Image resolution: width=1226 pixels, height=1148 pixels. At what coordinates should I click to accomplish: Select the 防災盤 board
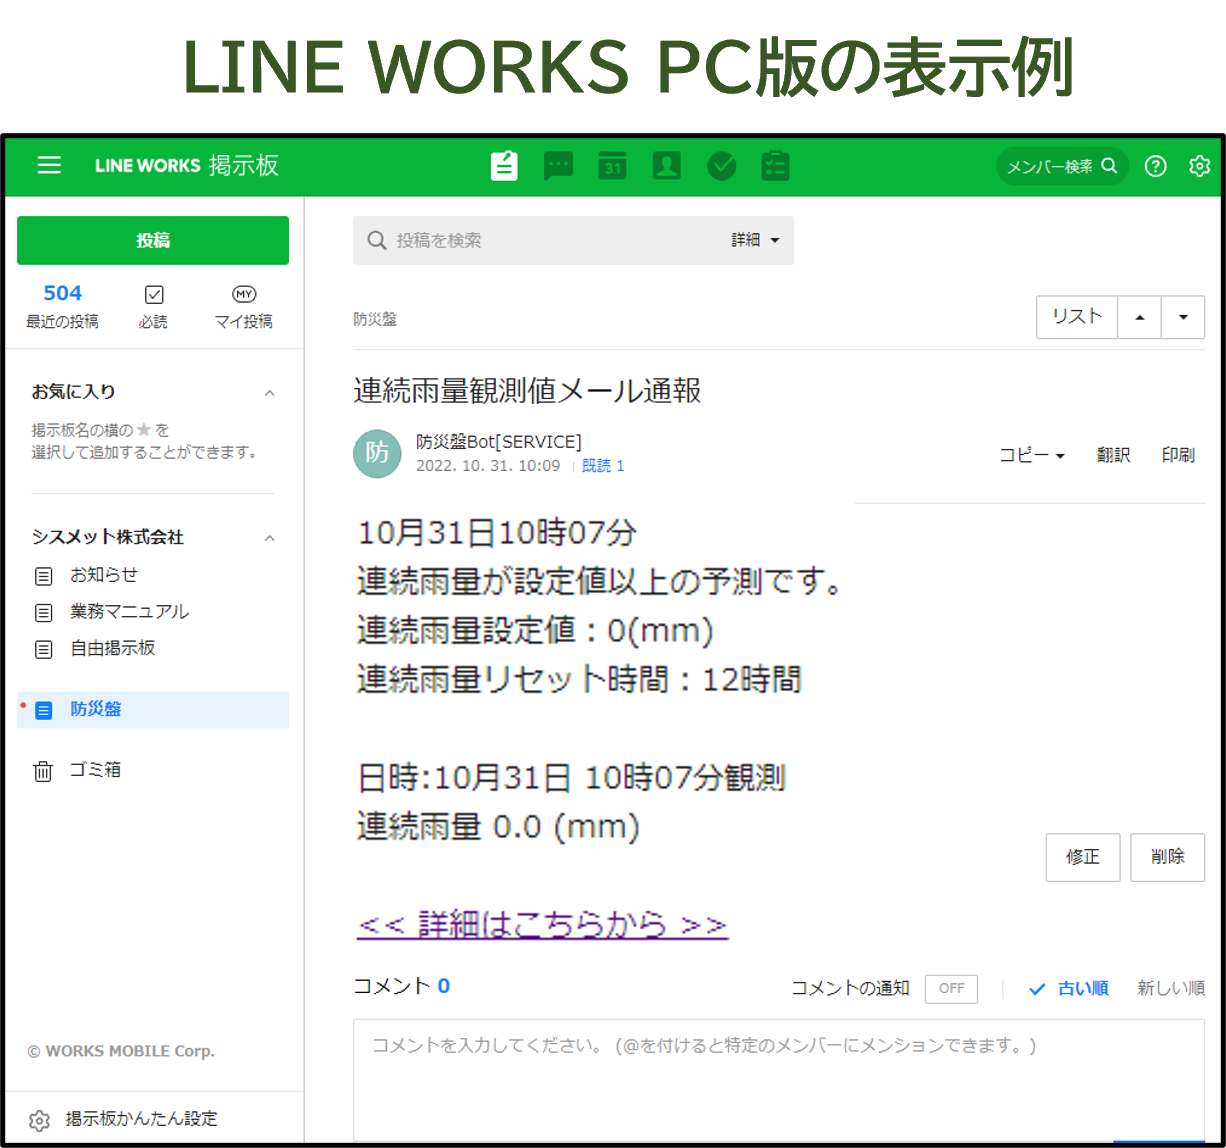point(153,710)
